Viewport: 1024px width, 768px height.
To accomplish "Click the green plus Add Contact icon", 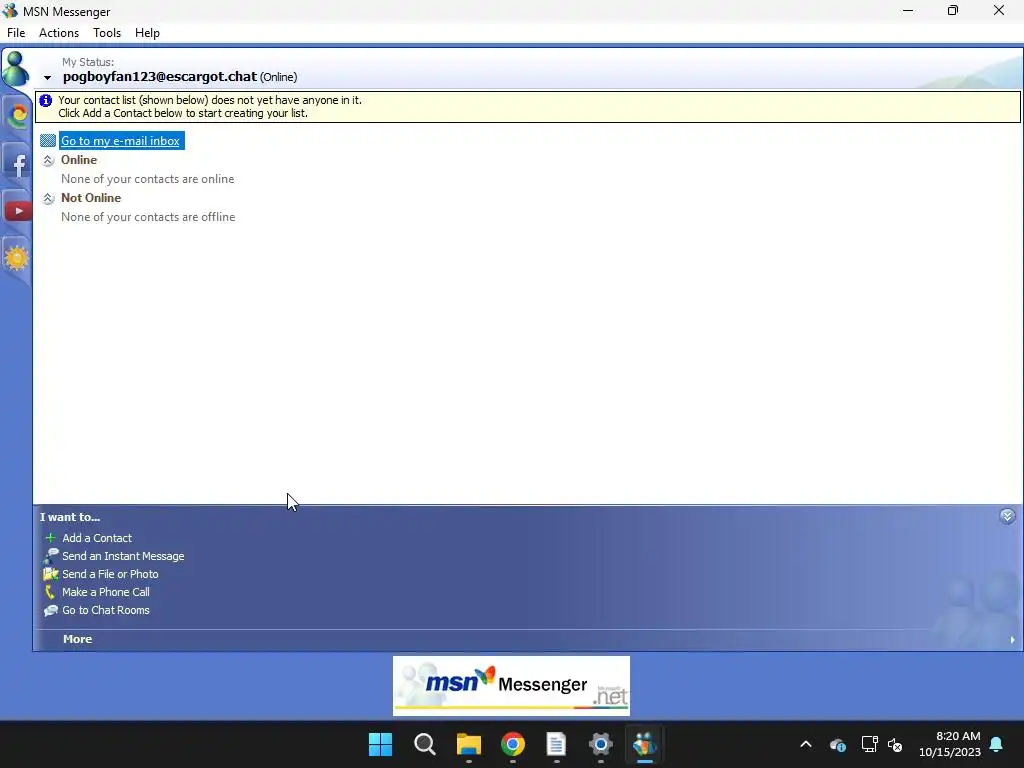I will 50,537.
